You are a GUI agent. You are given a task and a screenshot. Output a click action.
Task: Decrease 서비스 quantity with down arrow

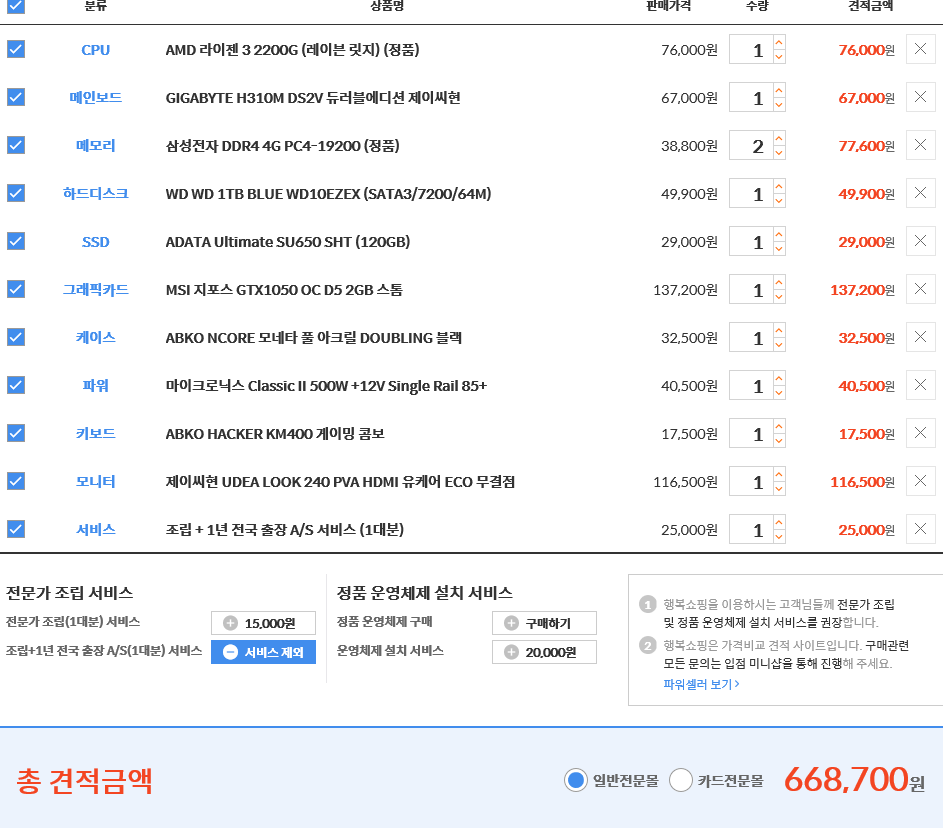pos(779,537)
